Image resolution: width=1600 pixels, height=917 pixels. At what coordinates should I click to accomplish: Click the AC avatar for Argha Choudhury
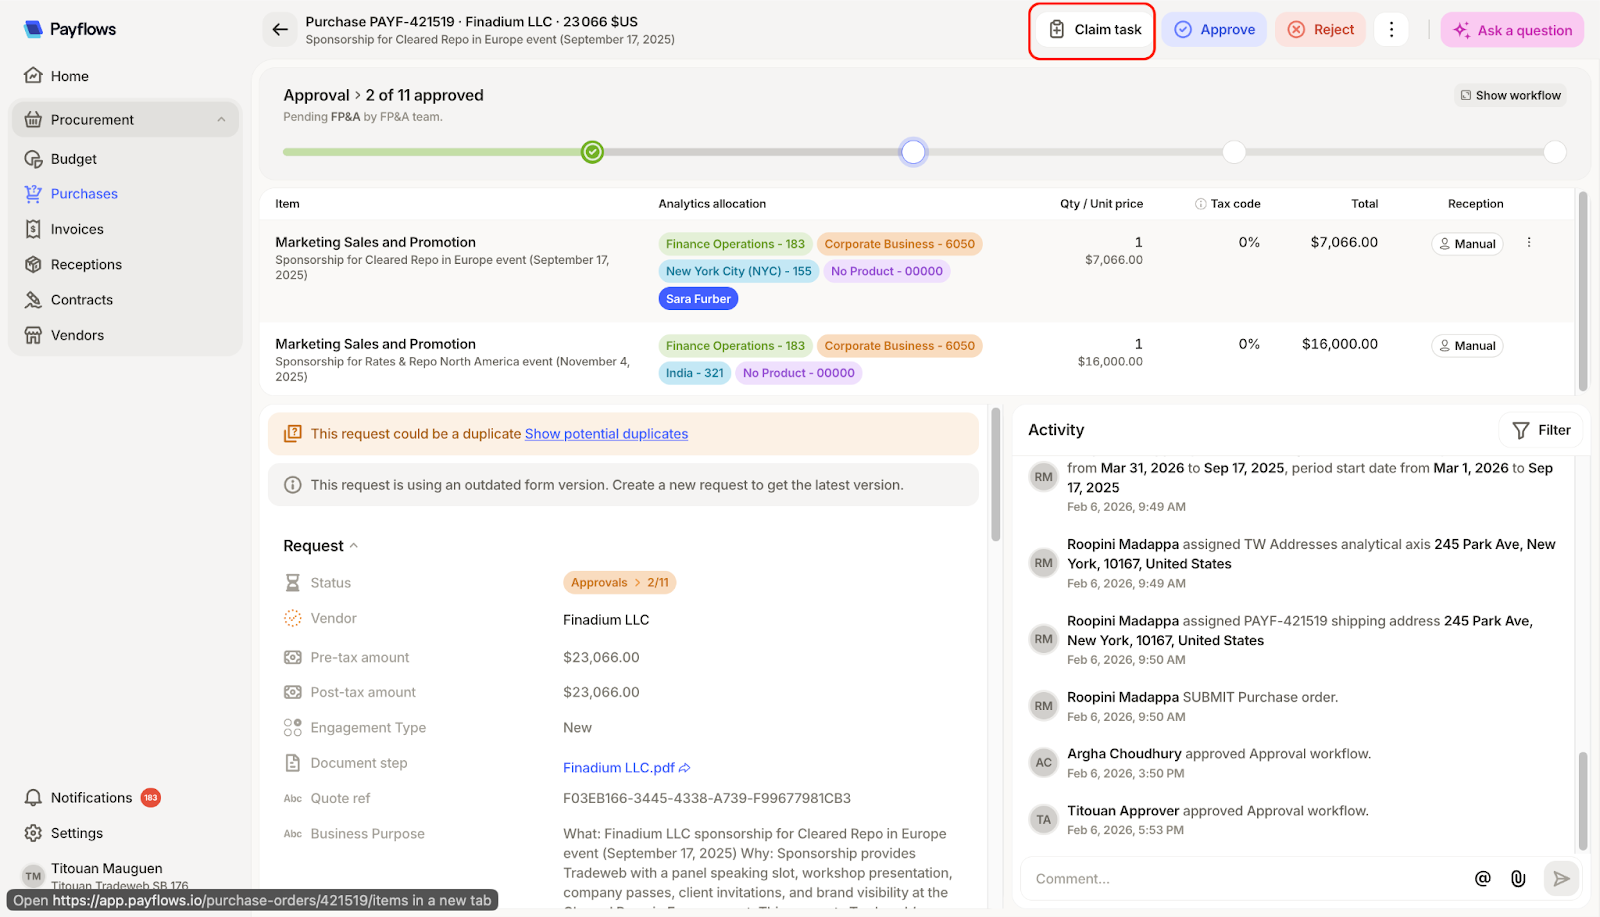click(x=1044, y=763)
